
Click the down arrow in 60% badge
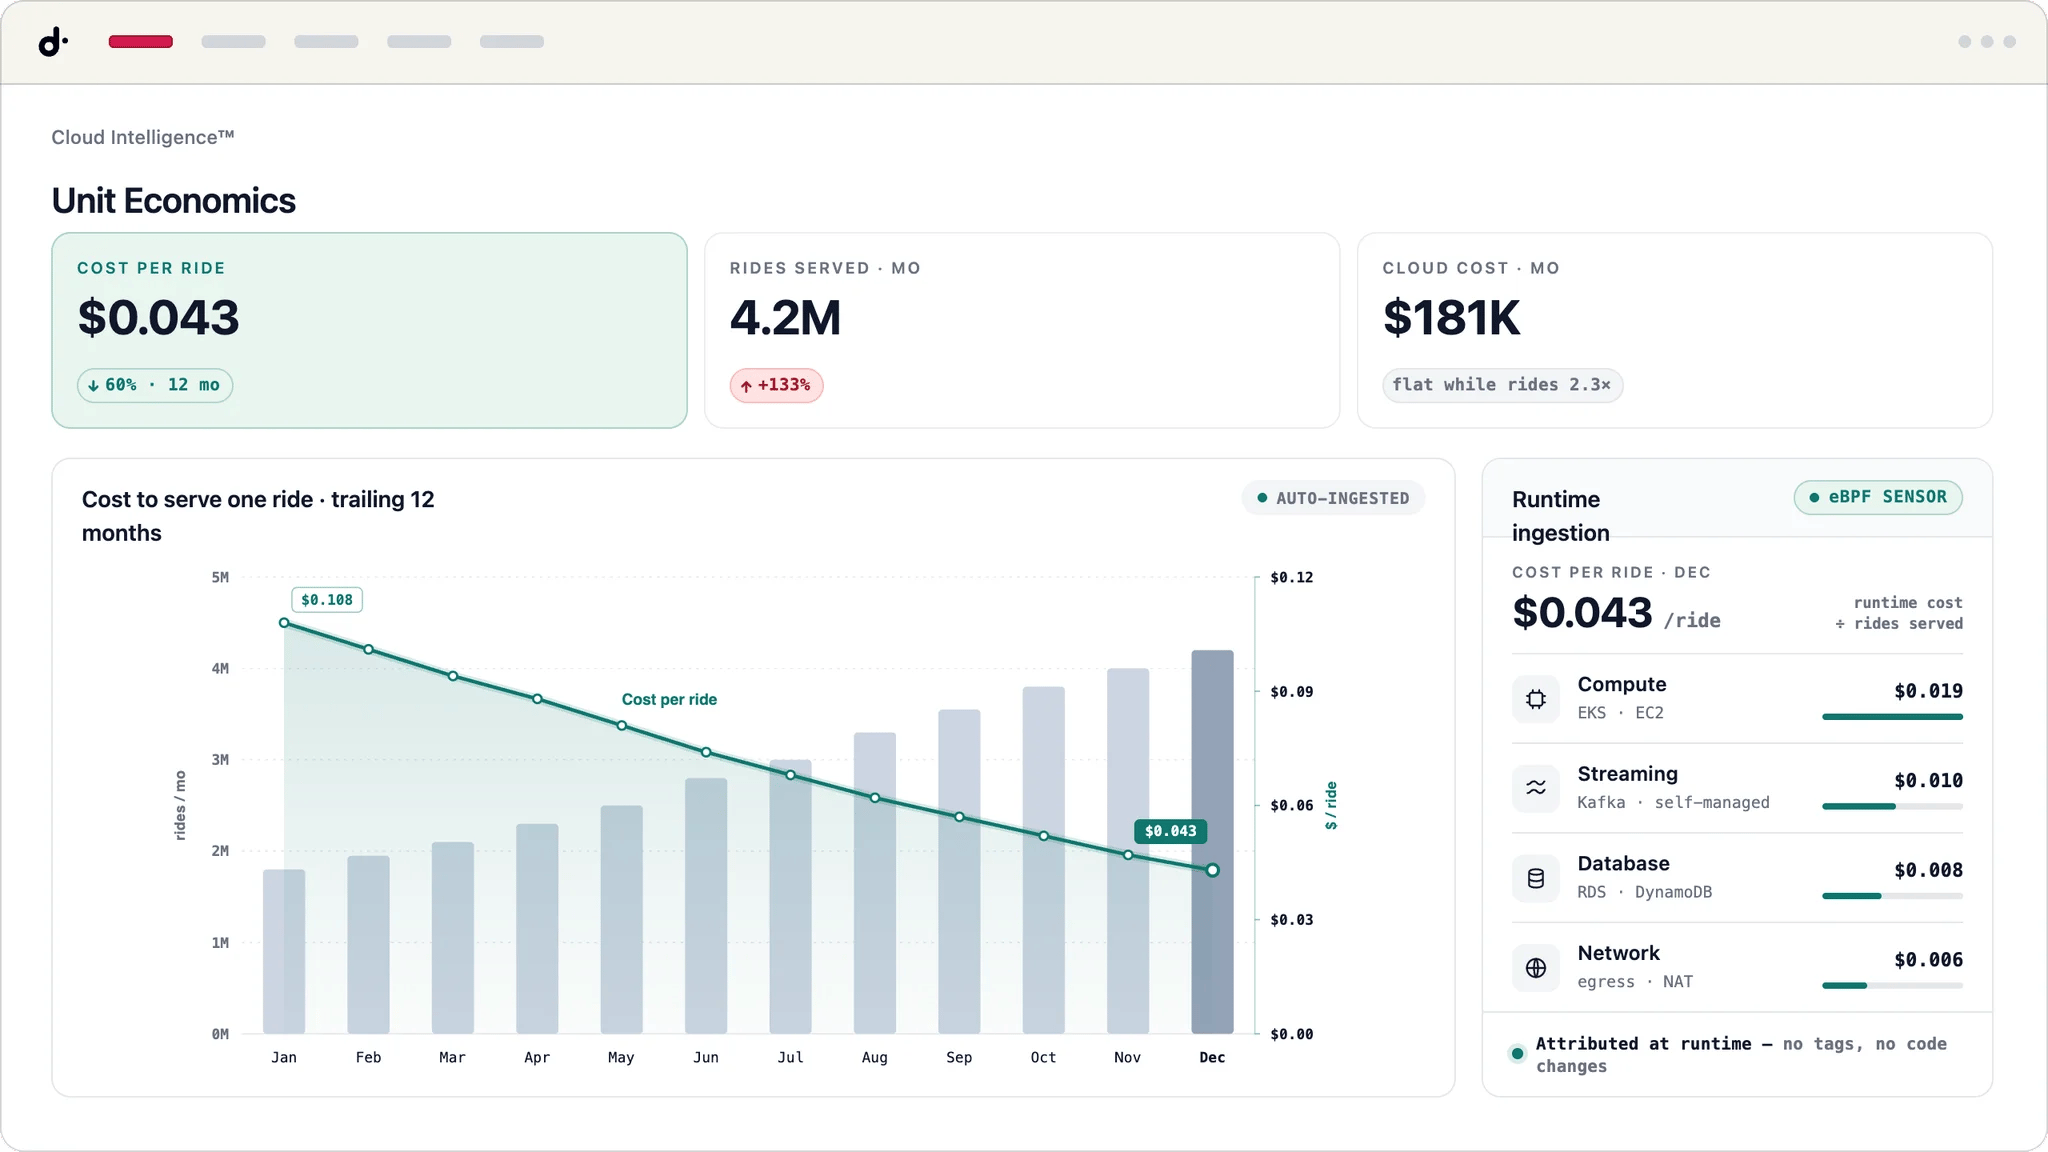(x=93, y=385)
